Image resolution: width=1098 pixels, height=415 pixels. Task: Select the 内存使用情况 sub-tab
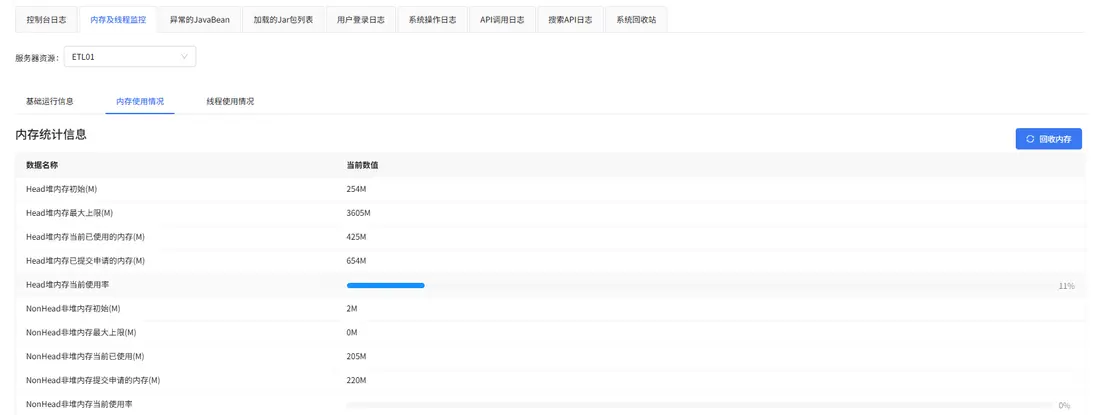pos(140,101)
